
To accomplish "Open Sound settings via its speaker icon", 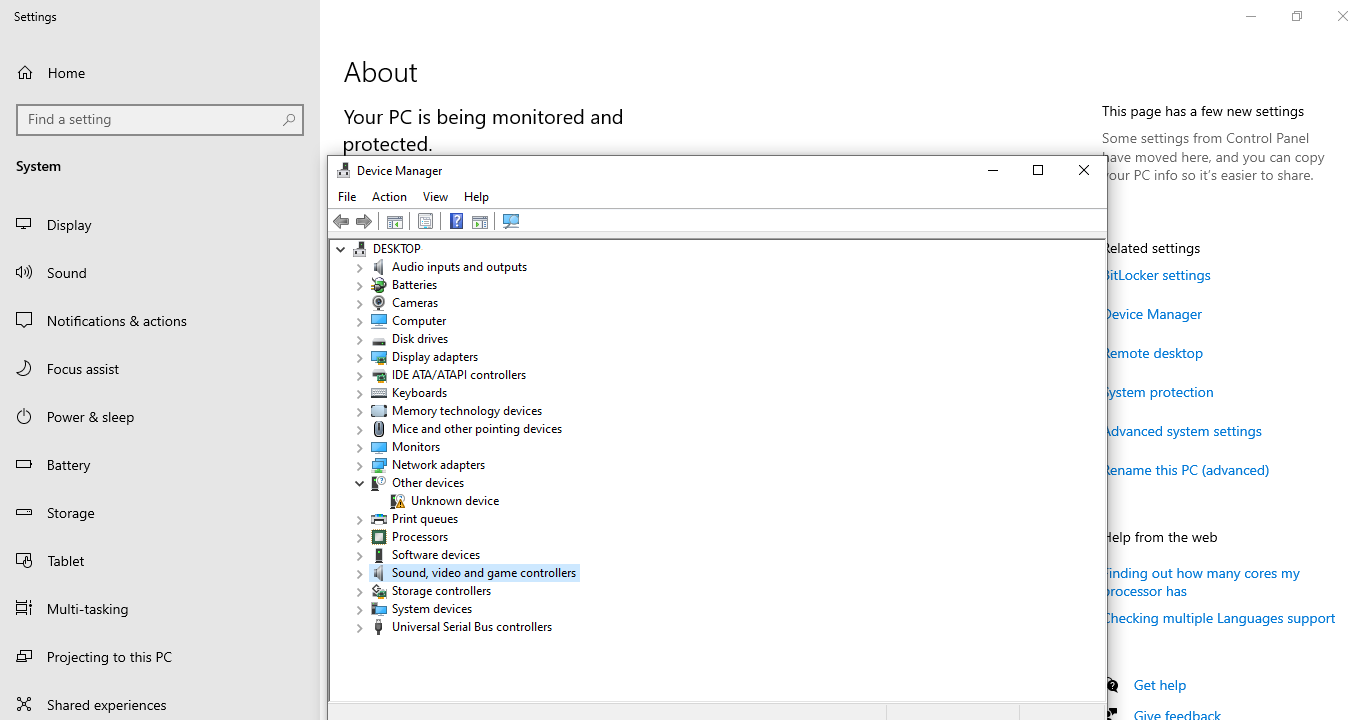I will [x=24, y=273].
